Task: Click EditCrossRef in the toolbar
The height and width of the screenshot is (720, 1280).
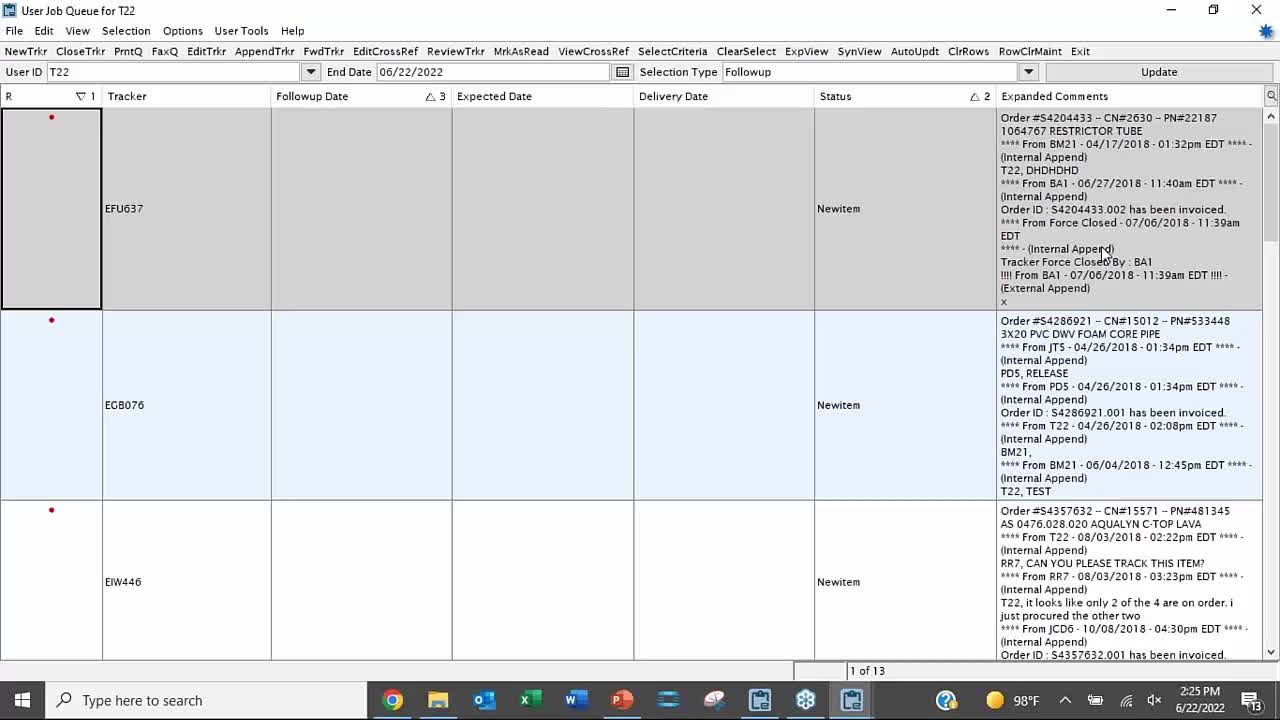Action: tap(386, 51)
